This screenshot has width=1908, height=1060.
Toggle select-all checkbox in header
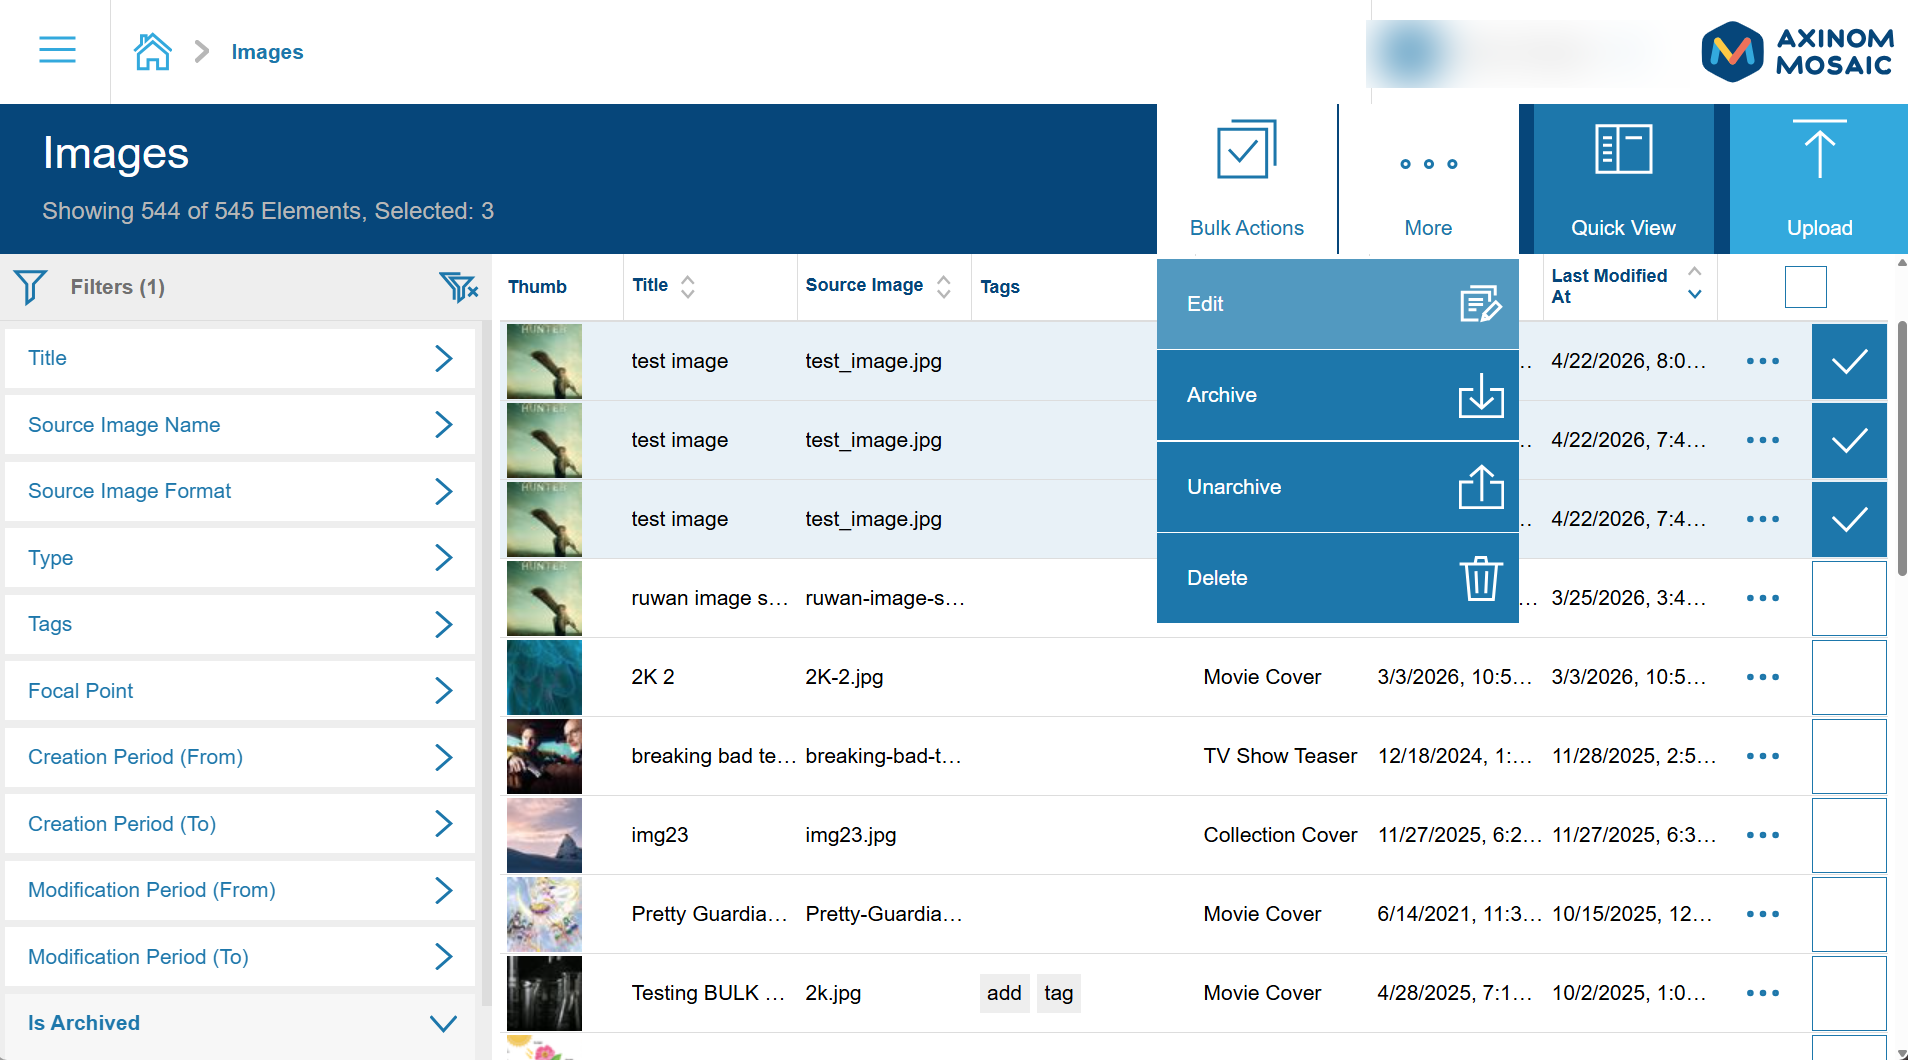[x=1805, y=287]
